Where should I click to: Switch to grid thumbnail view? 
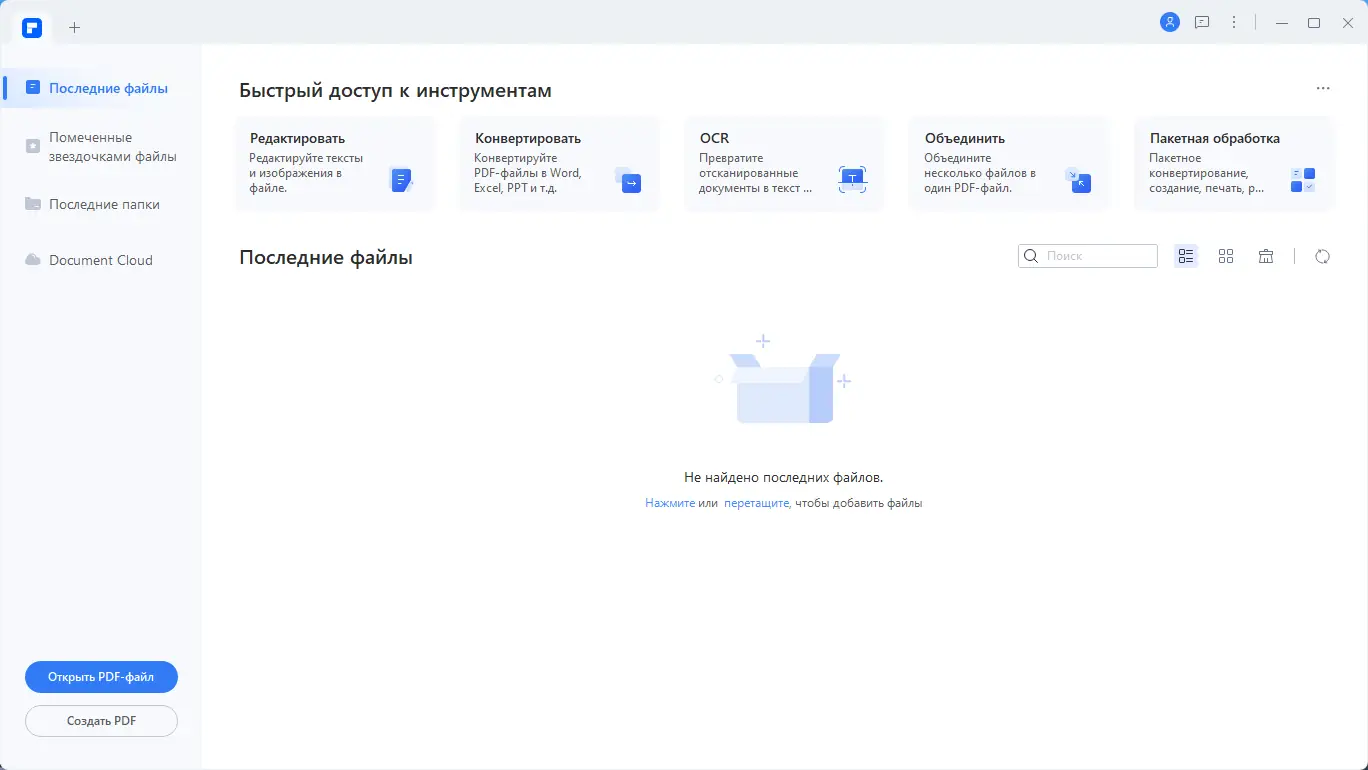point(1226,256)
